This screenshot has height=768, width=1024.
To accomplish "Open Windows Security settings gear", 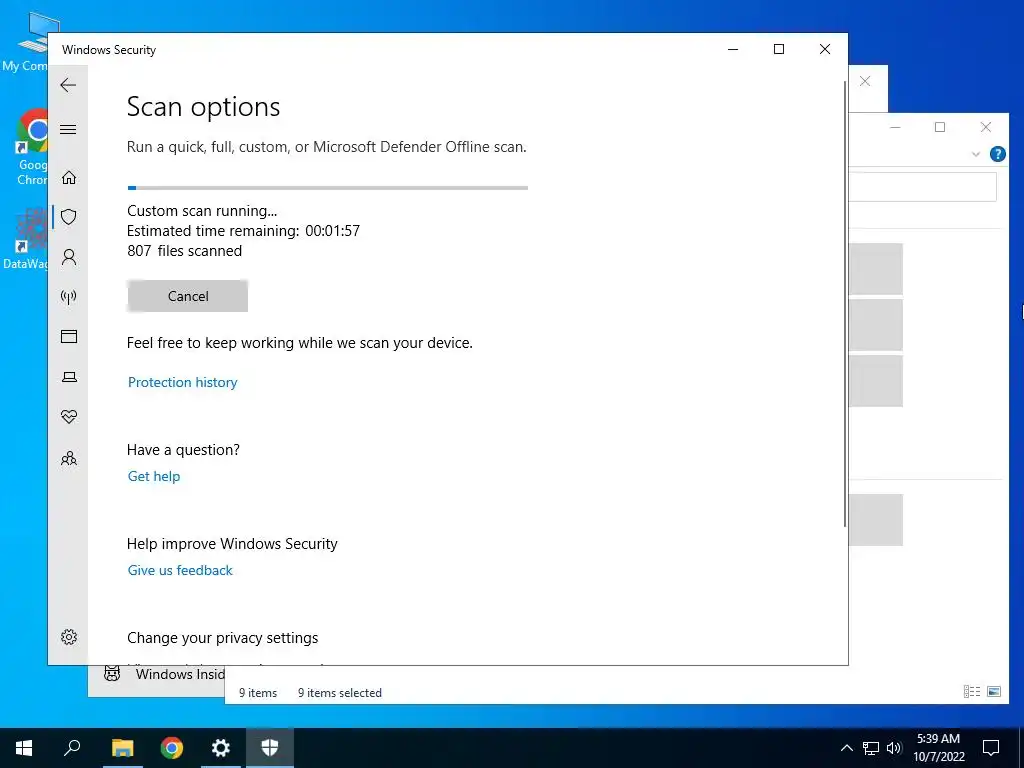I will [x=69, y=637].
